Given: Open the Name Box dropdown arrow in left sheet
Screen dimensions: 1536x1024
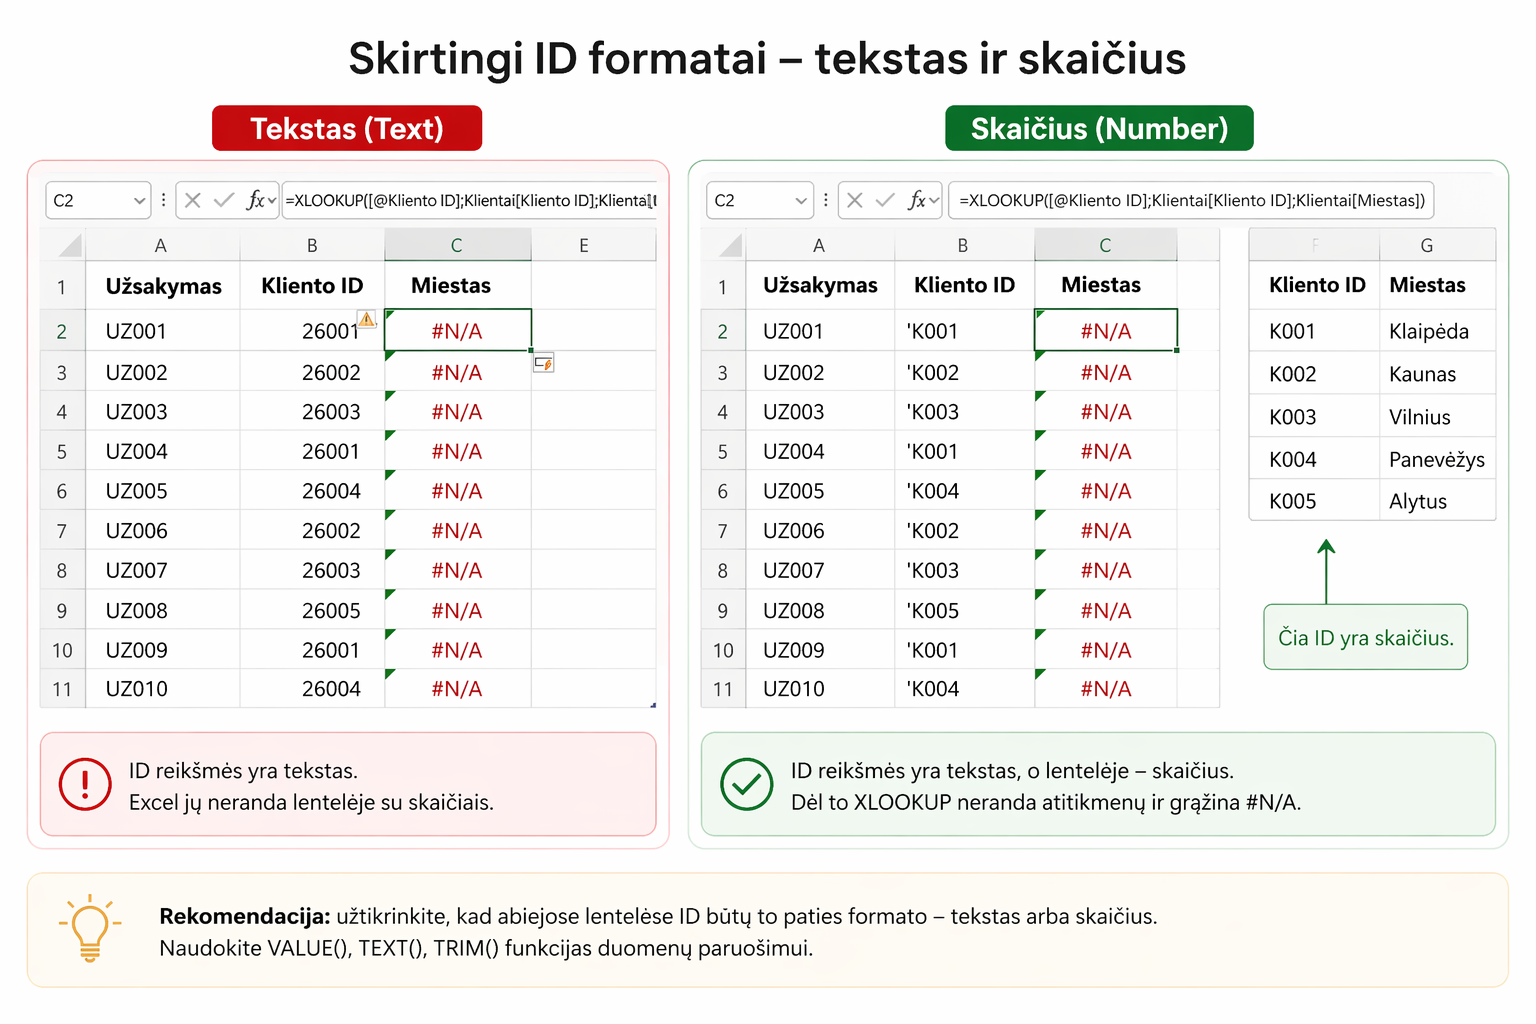Looking at the screenshot, I should 139,201.
